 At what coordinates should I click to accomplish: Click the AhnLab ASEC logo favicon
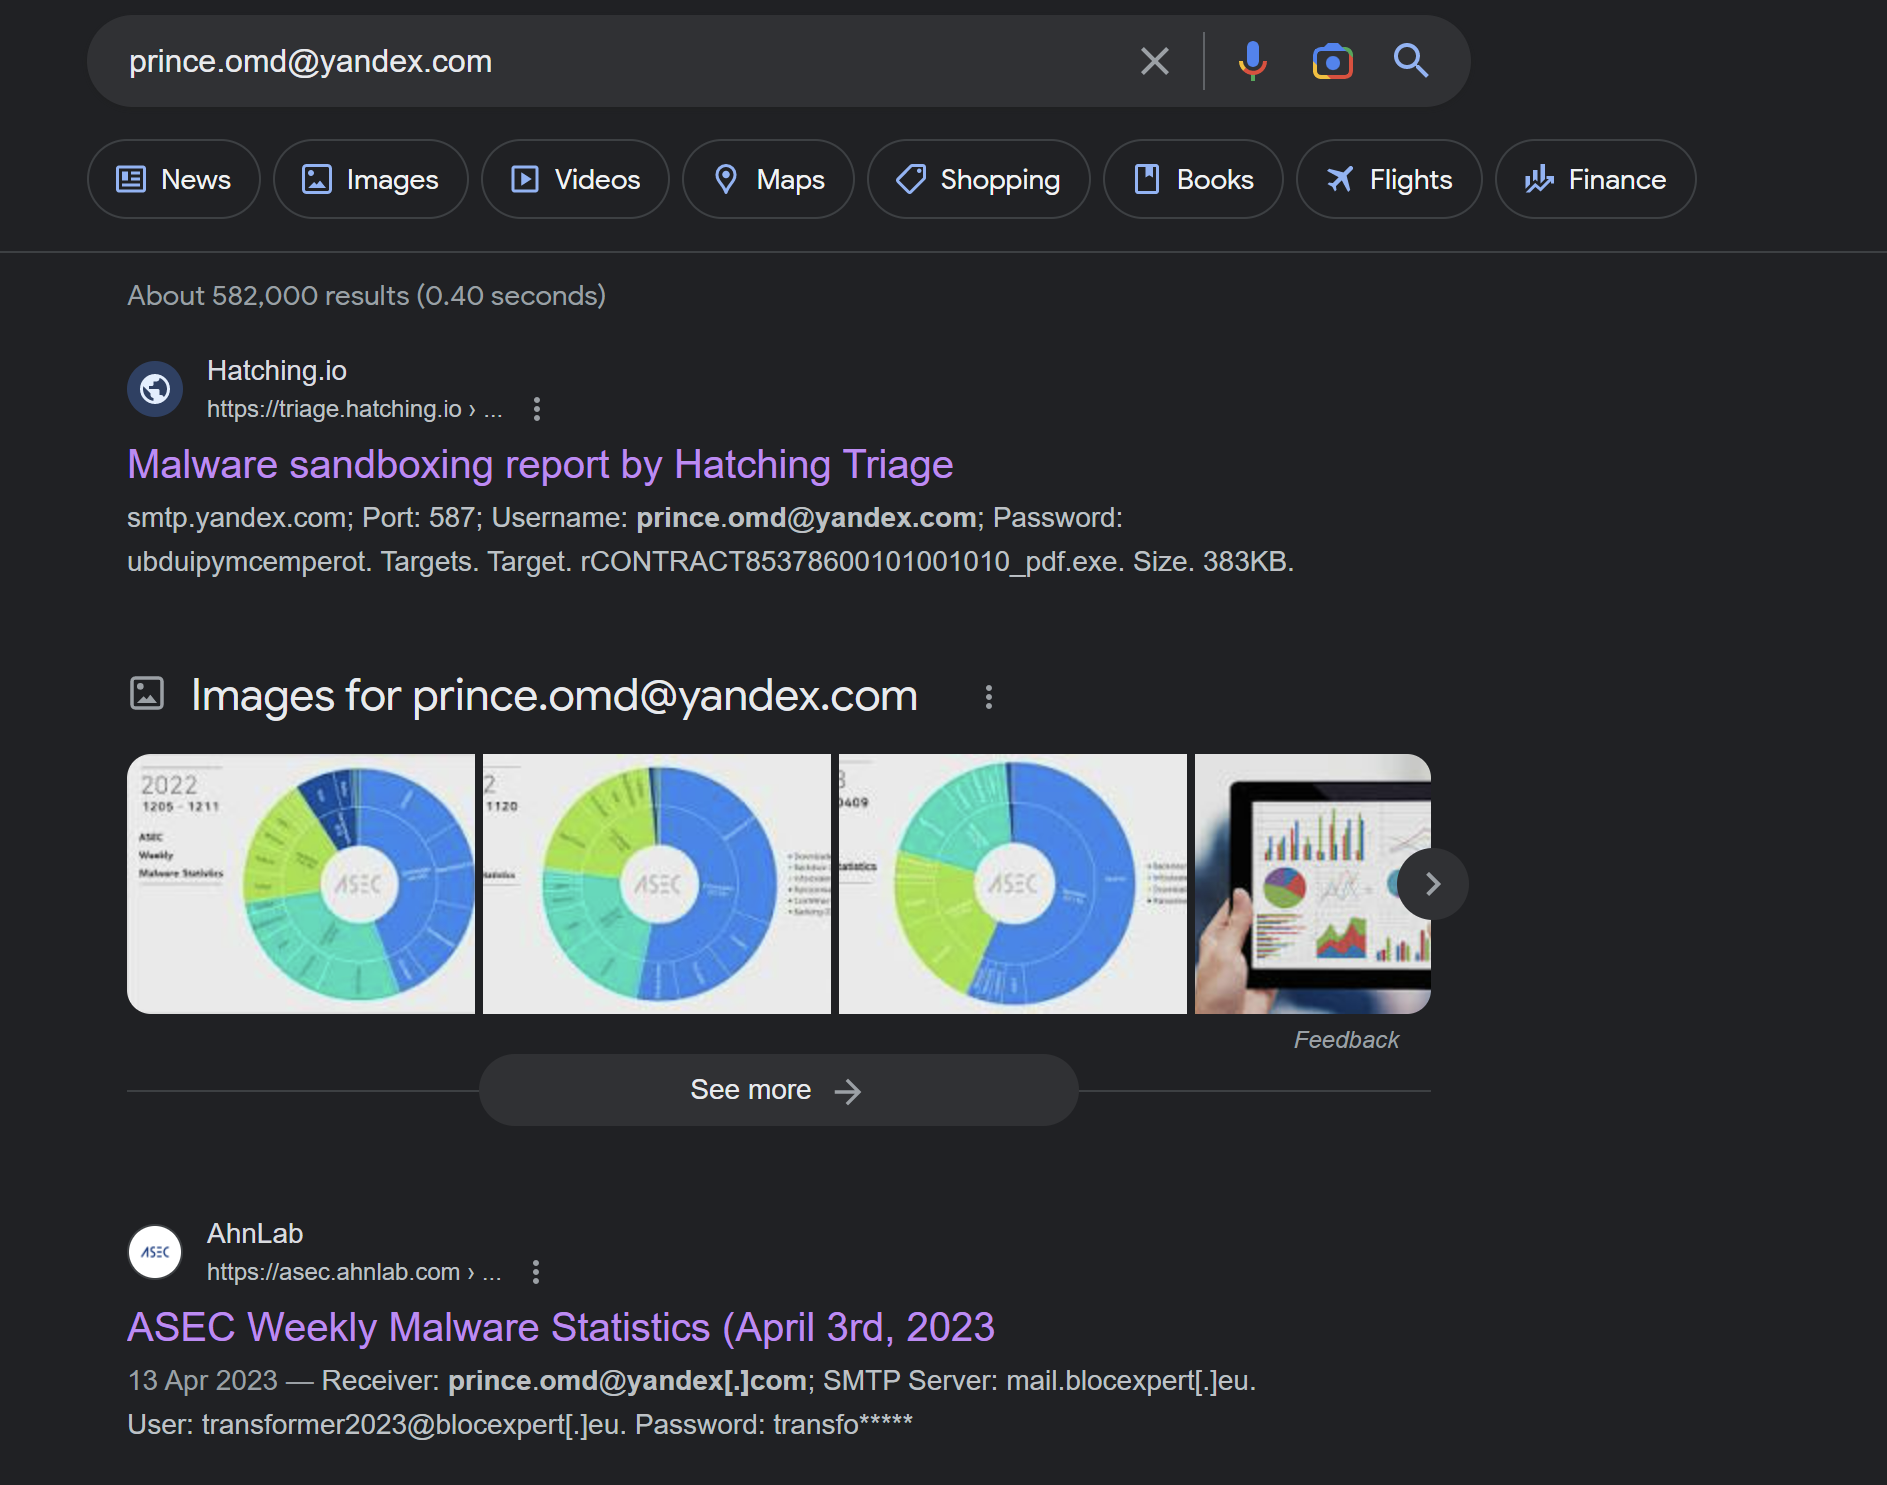(155, 1251)
